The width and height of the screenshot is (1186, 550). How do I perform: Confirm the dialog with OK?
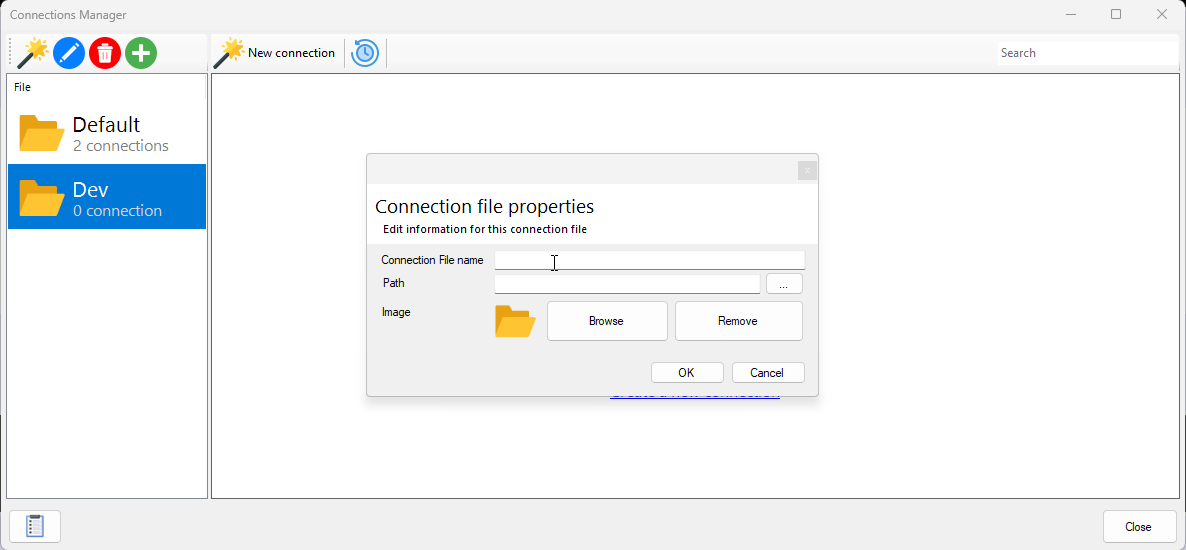687,372
